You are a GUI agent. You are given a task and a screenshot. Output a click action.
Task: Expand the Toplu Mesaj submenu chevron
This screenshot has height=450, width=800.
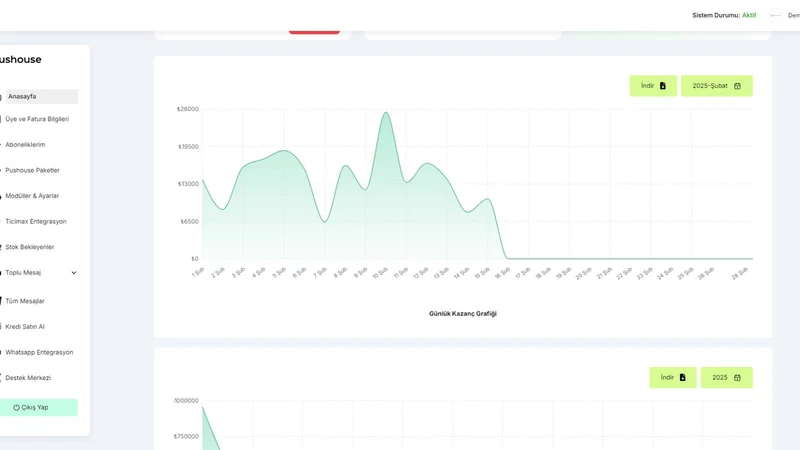(x=74, y=273)
